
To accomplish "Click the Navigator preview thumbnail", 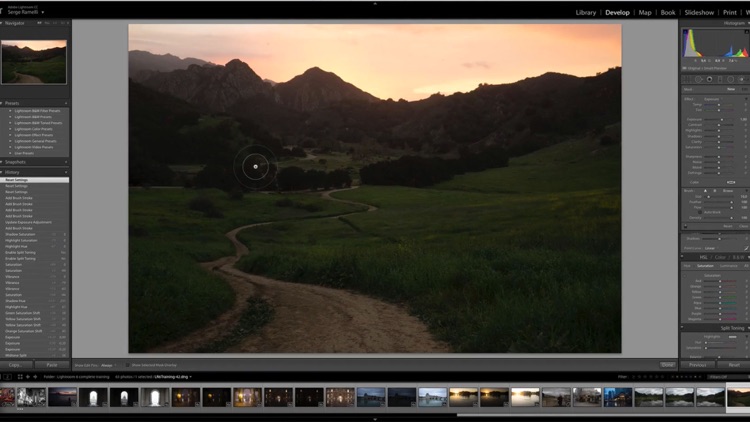I will [x=34, y=62].
